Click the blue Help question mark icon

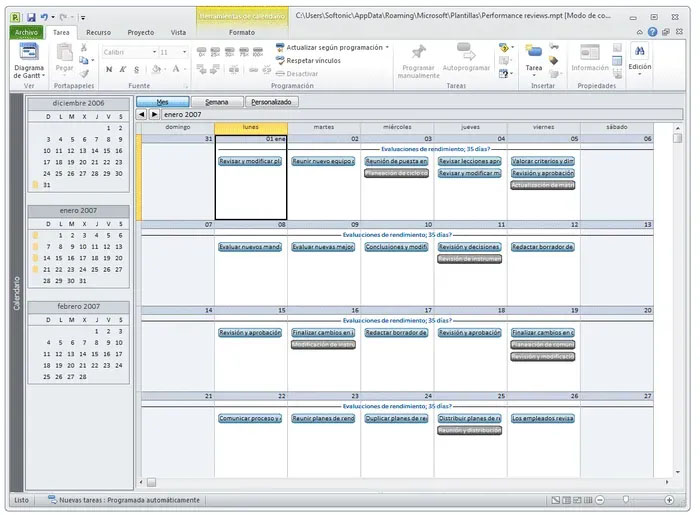click(x=652, y=32)
